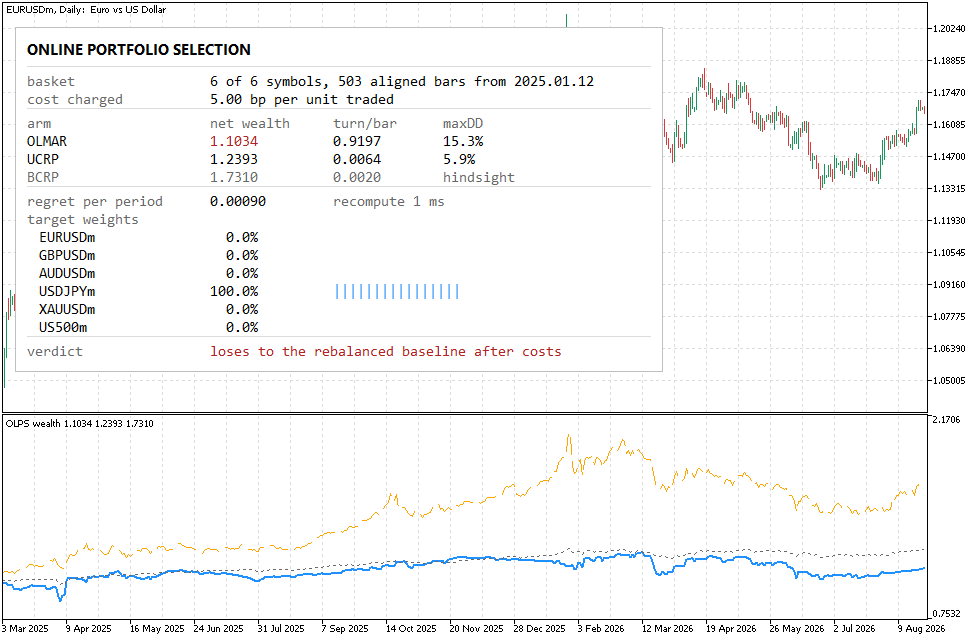Click the 1.16085 price axis label
Screen dimensions: 980x640
949,125
